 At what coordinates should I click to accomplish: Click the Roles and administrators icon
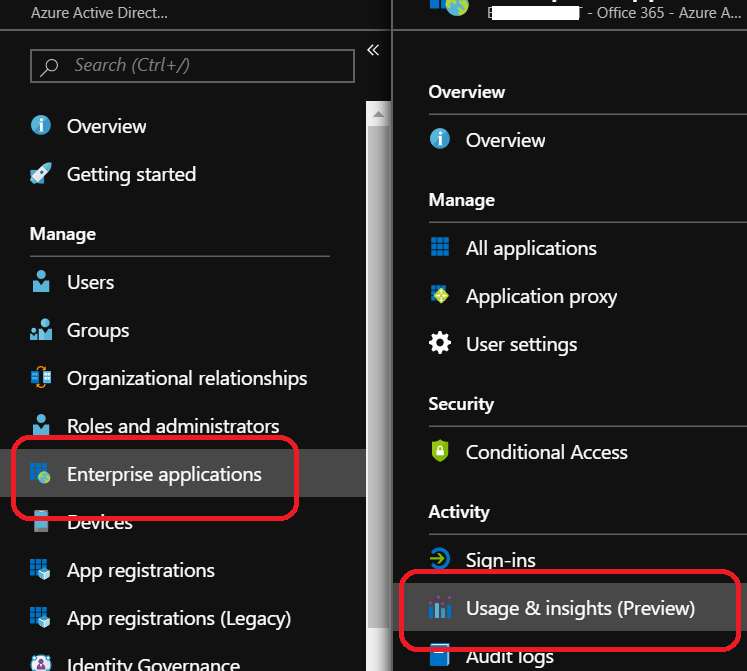click(41, 425)
